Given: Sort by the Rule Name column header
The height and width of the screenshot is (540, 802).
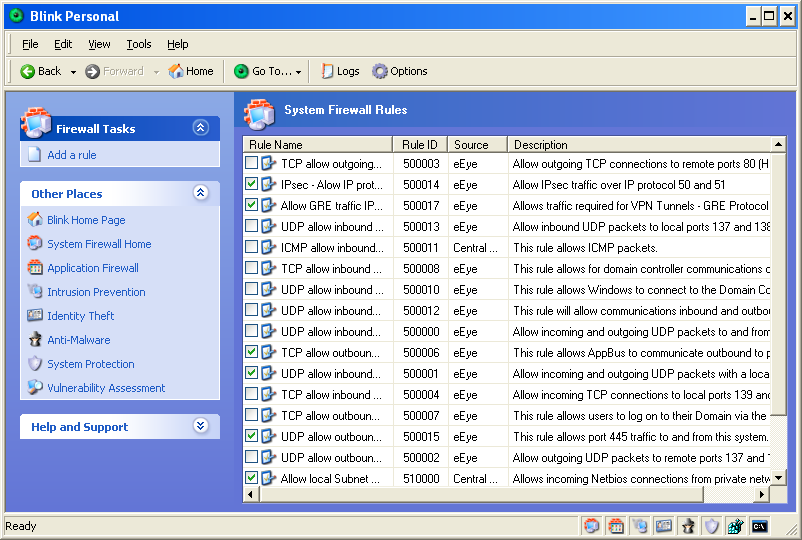Looking at the screenshot, I should pyautogui.click(x=318, y=145).
